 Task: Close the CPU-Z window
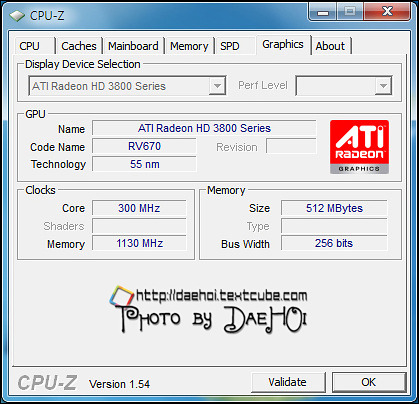point(387,12)
